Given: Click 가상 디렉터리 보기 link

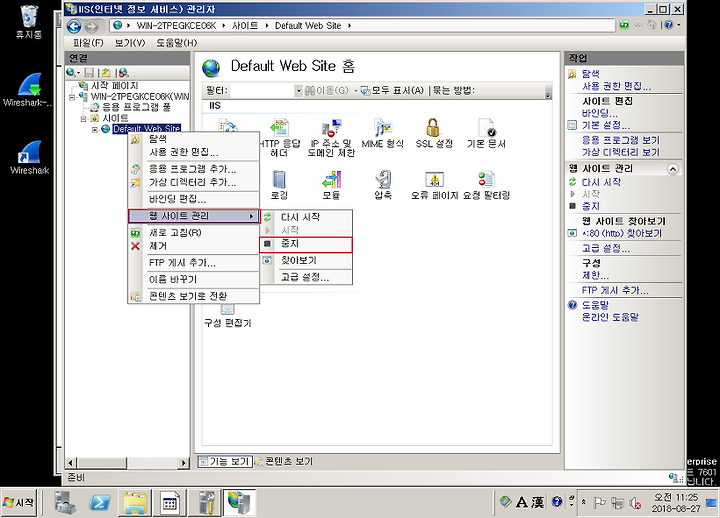Looking at the screenshot, I should click(620, 152).
